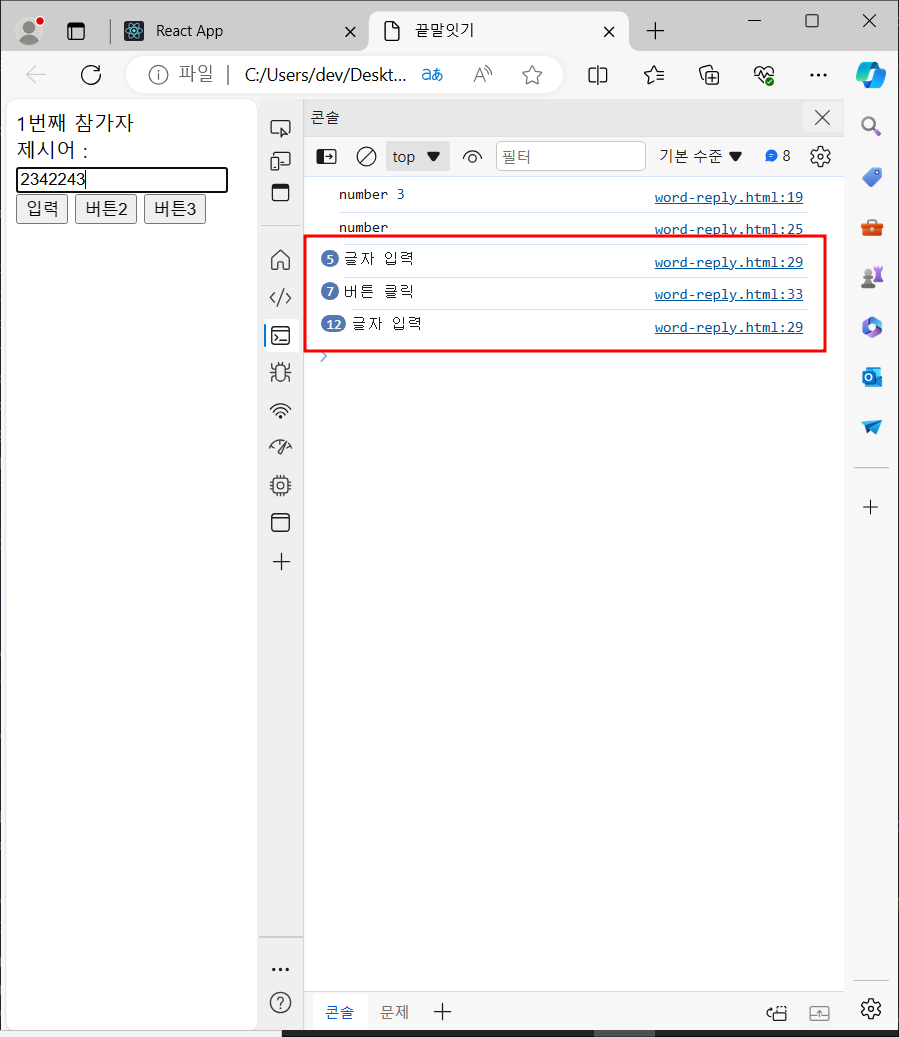Close the DevTools console panel
Screen dimensions: 899x1037
tap(822, 118)
